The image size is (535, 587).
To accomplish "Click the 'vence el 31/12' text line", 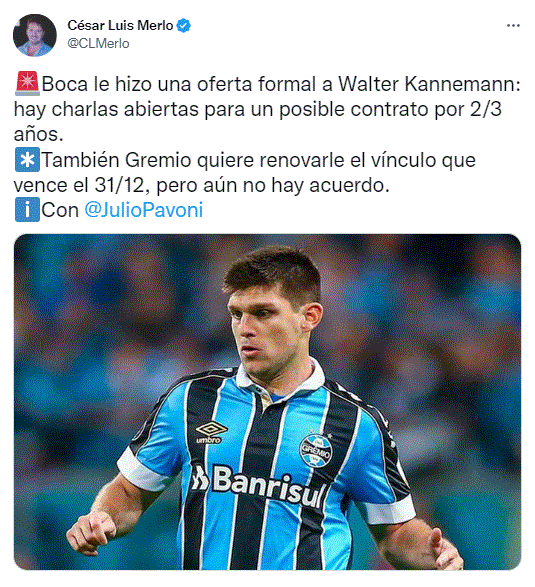I will pyautogui.click(x=201, y=185).
